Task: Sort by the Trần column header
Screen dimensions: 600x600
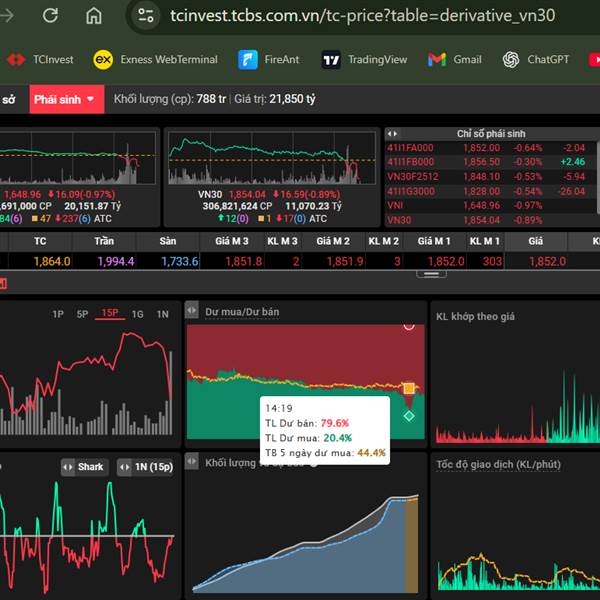Action: [104, 241]
